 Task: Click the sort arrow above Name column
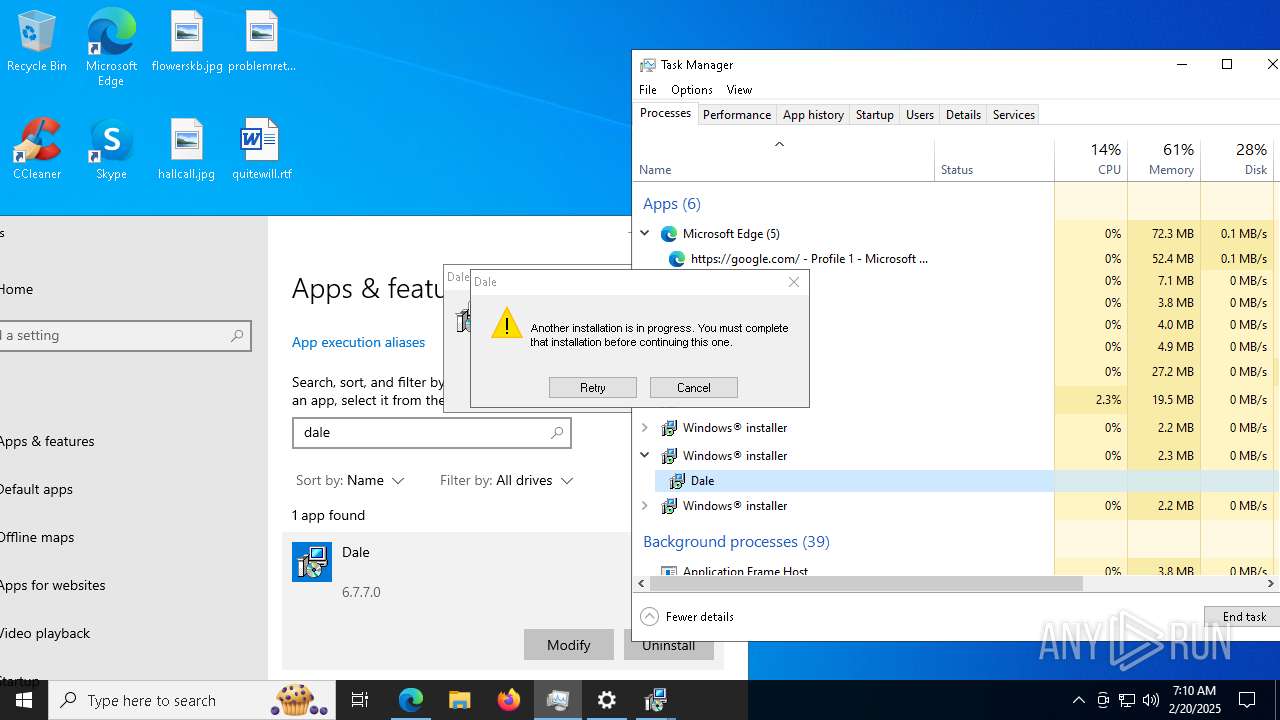pyautogui.click(x=779, y=145)
